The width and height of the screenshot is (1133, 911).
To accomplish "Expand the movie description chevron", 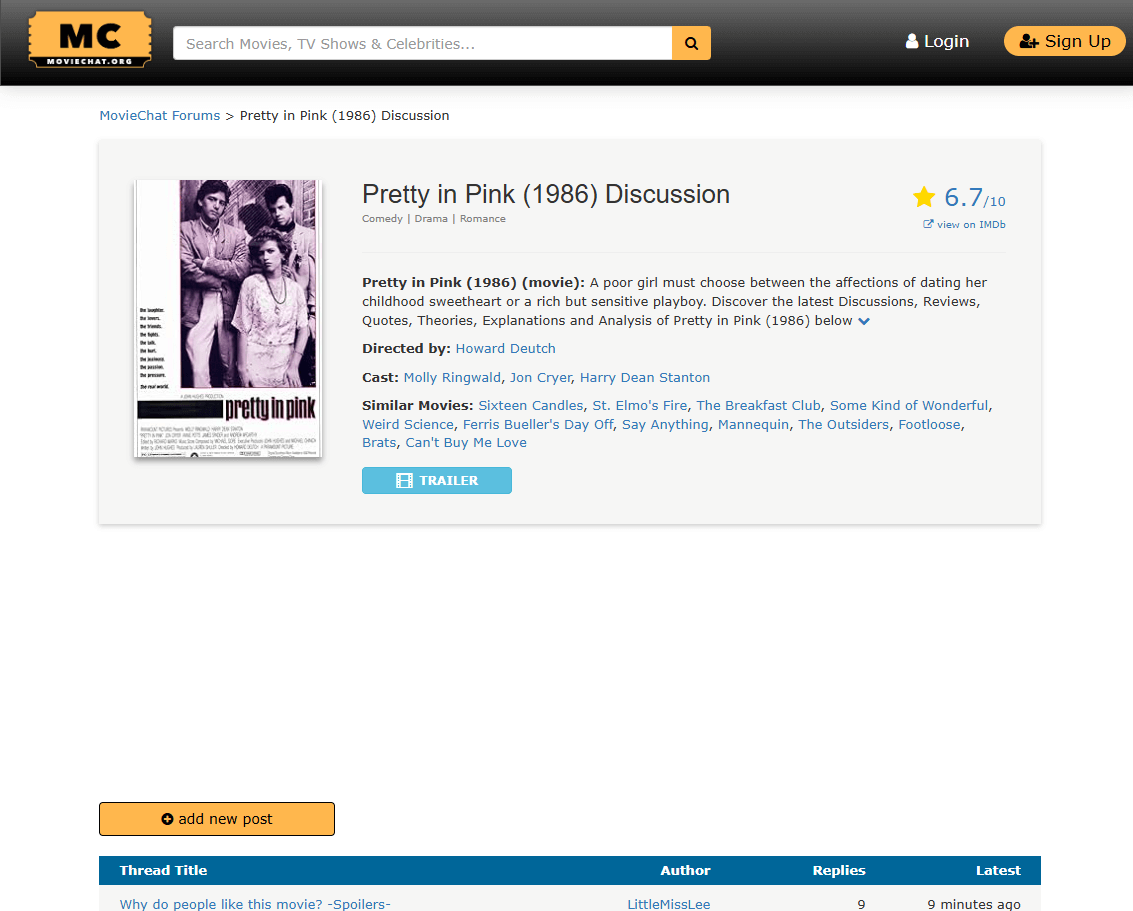I will pyautogui.click(x=863, y=321).
